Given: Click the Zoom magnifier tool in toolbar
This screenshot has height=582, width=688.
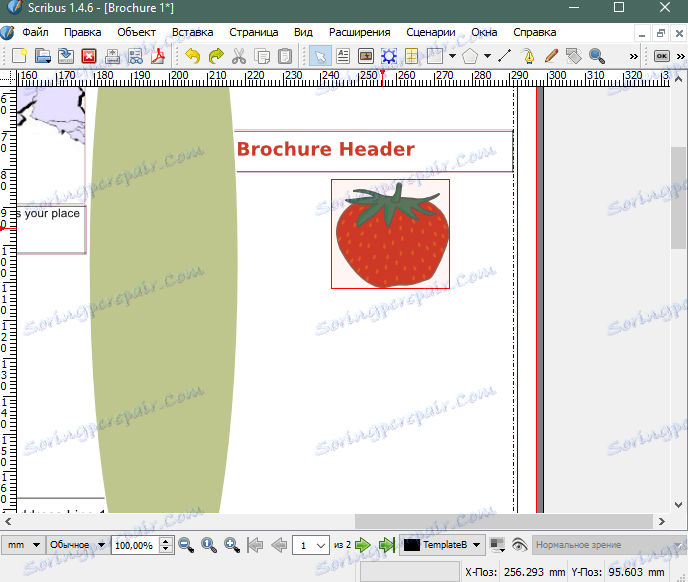Looking at the screenshot, I should tap(597, 56).
